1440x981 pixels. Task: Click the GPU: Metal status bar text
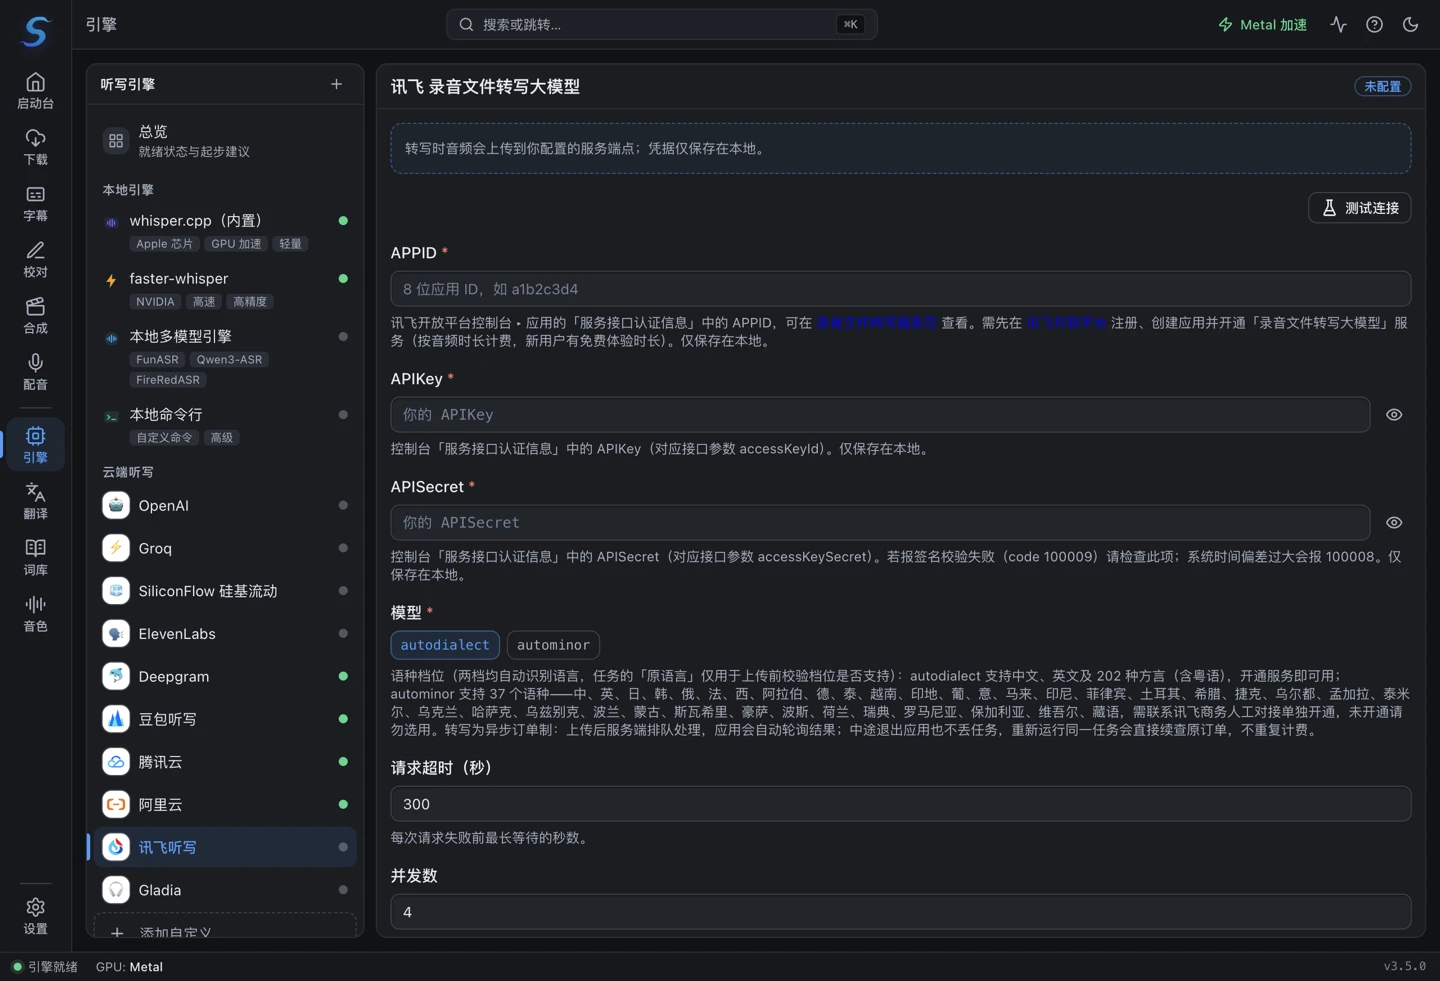coord(129,967)
